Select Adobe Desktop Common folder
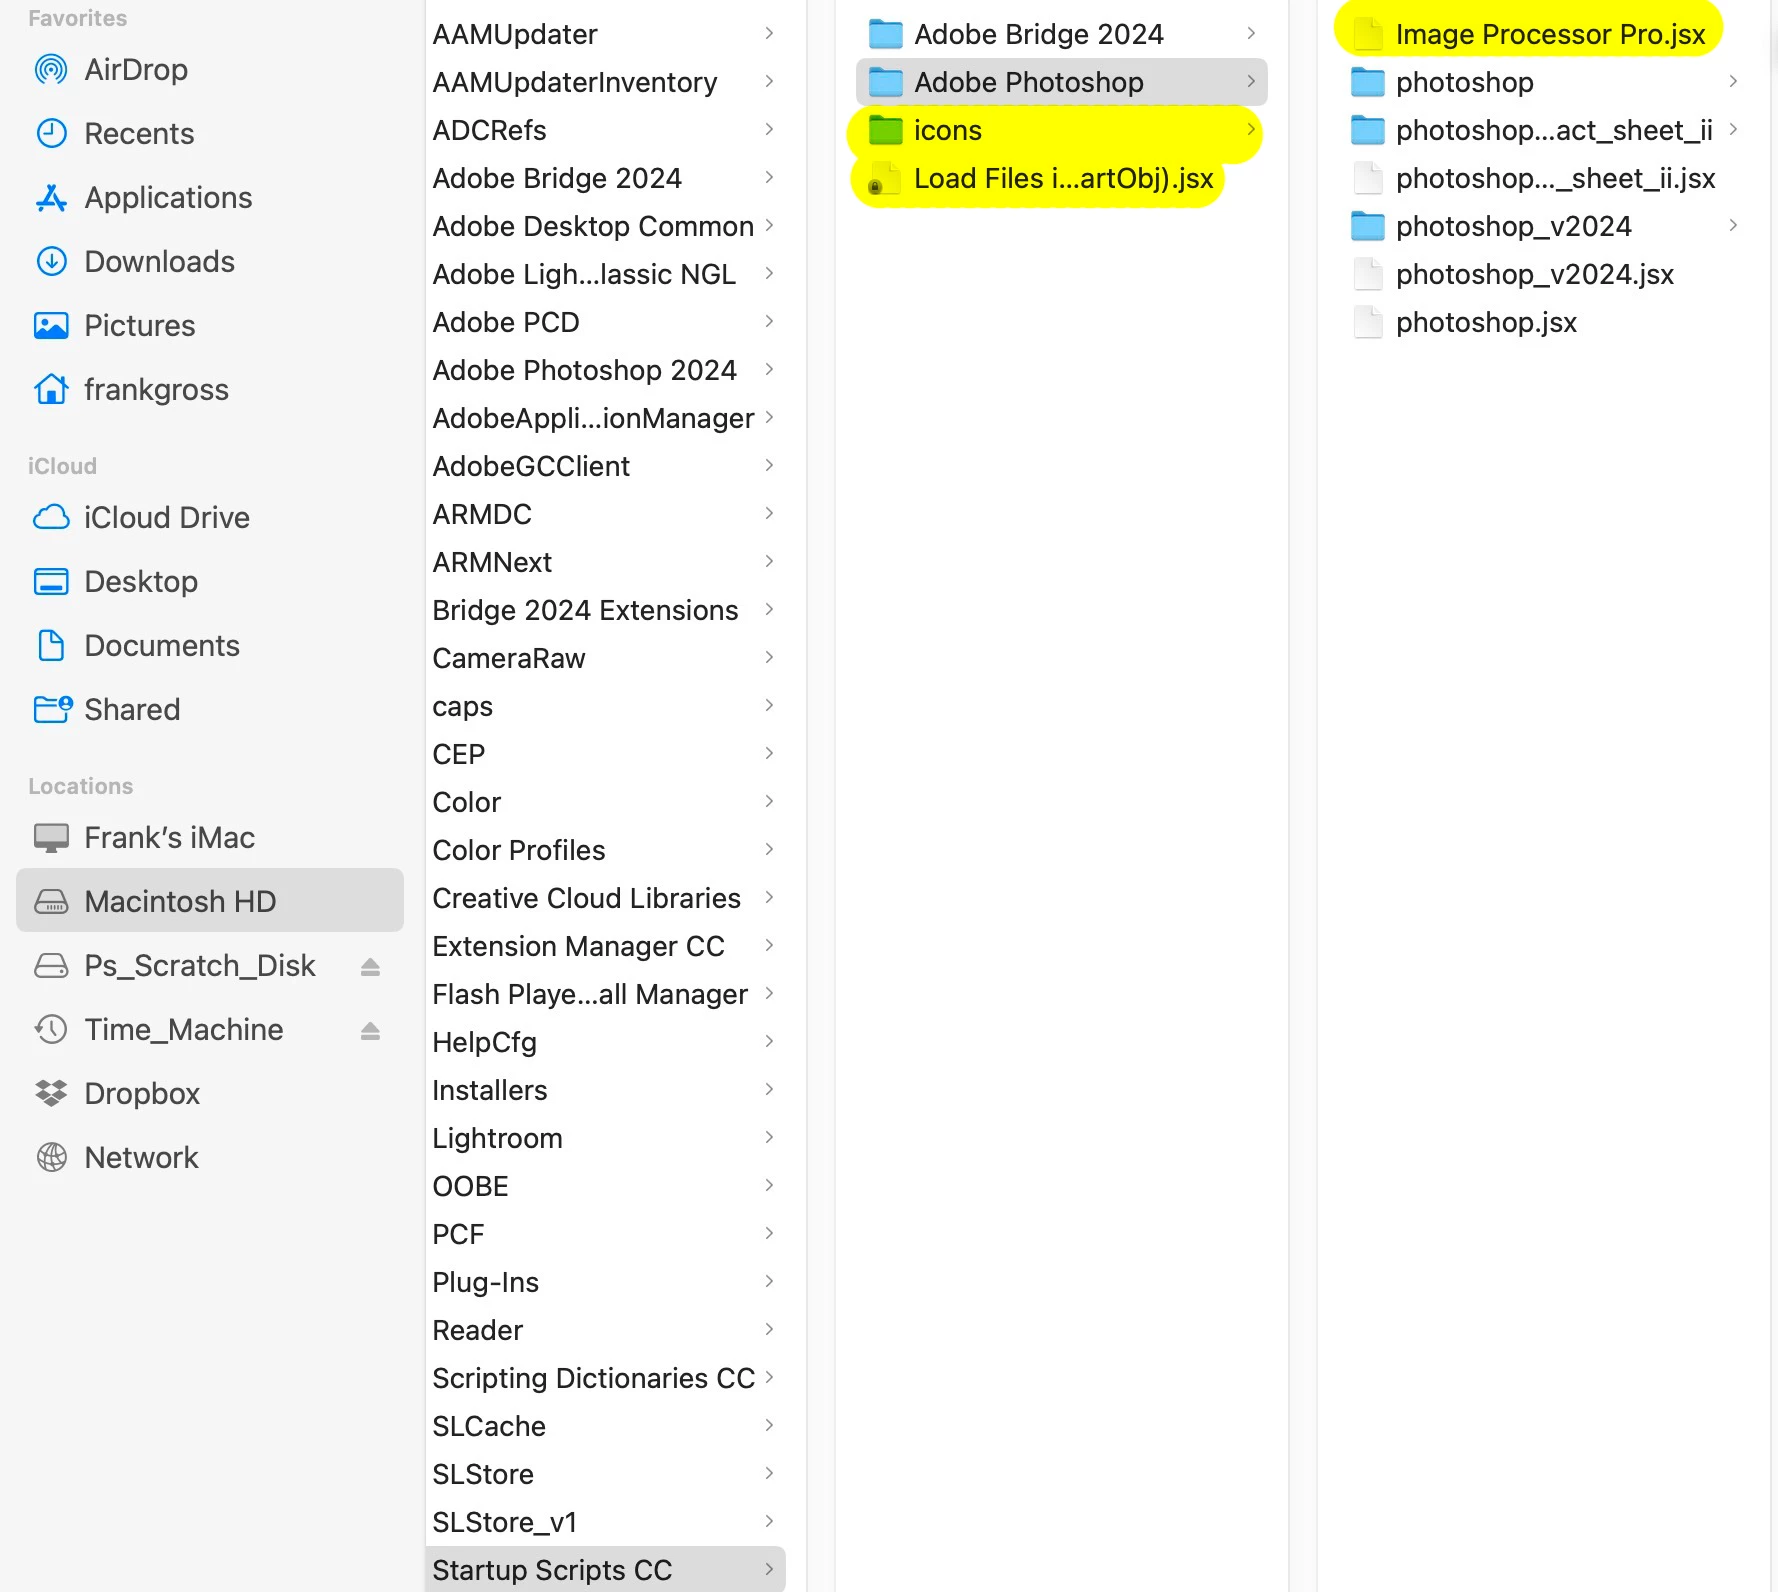 click(x=605, y=226)
